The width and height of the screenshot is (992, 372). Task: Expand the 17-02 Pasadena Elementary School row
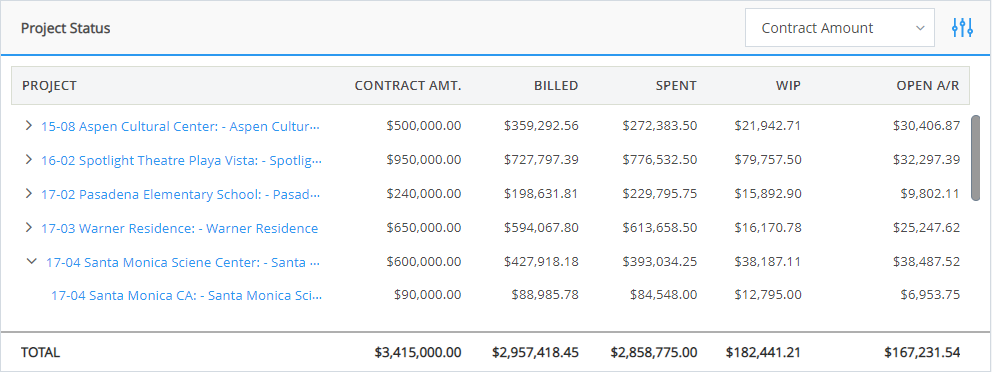point(28,194)
